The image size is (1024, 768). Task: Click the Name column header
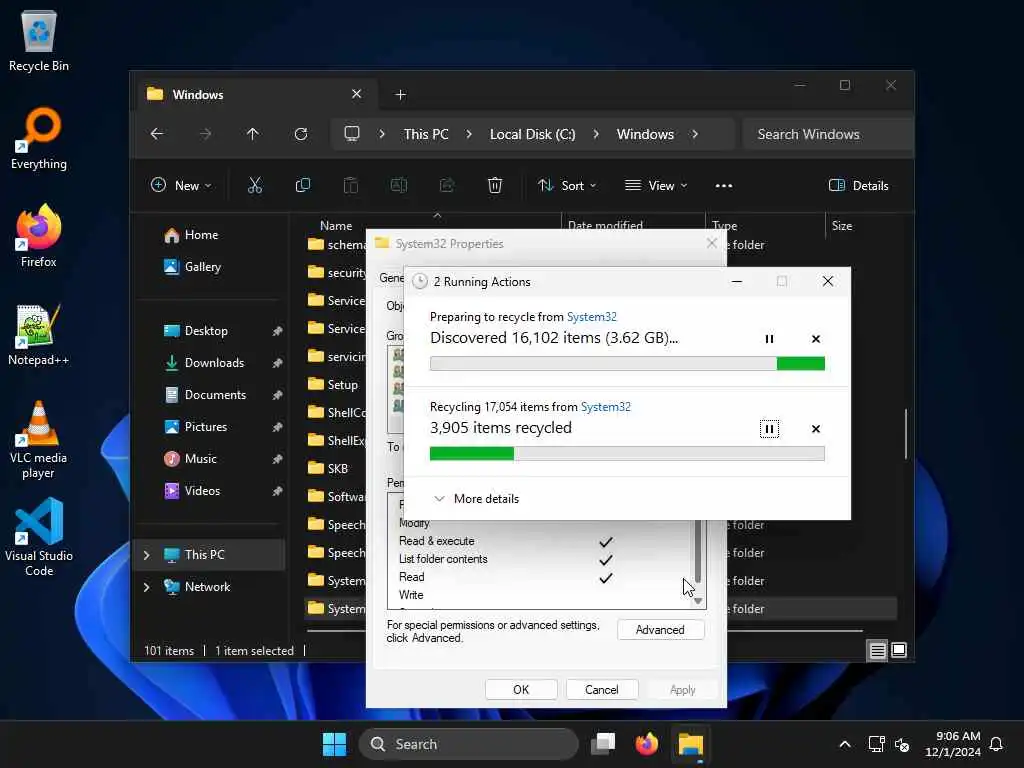pyautogui.click(x=336, y=226)
